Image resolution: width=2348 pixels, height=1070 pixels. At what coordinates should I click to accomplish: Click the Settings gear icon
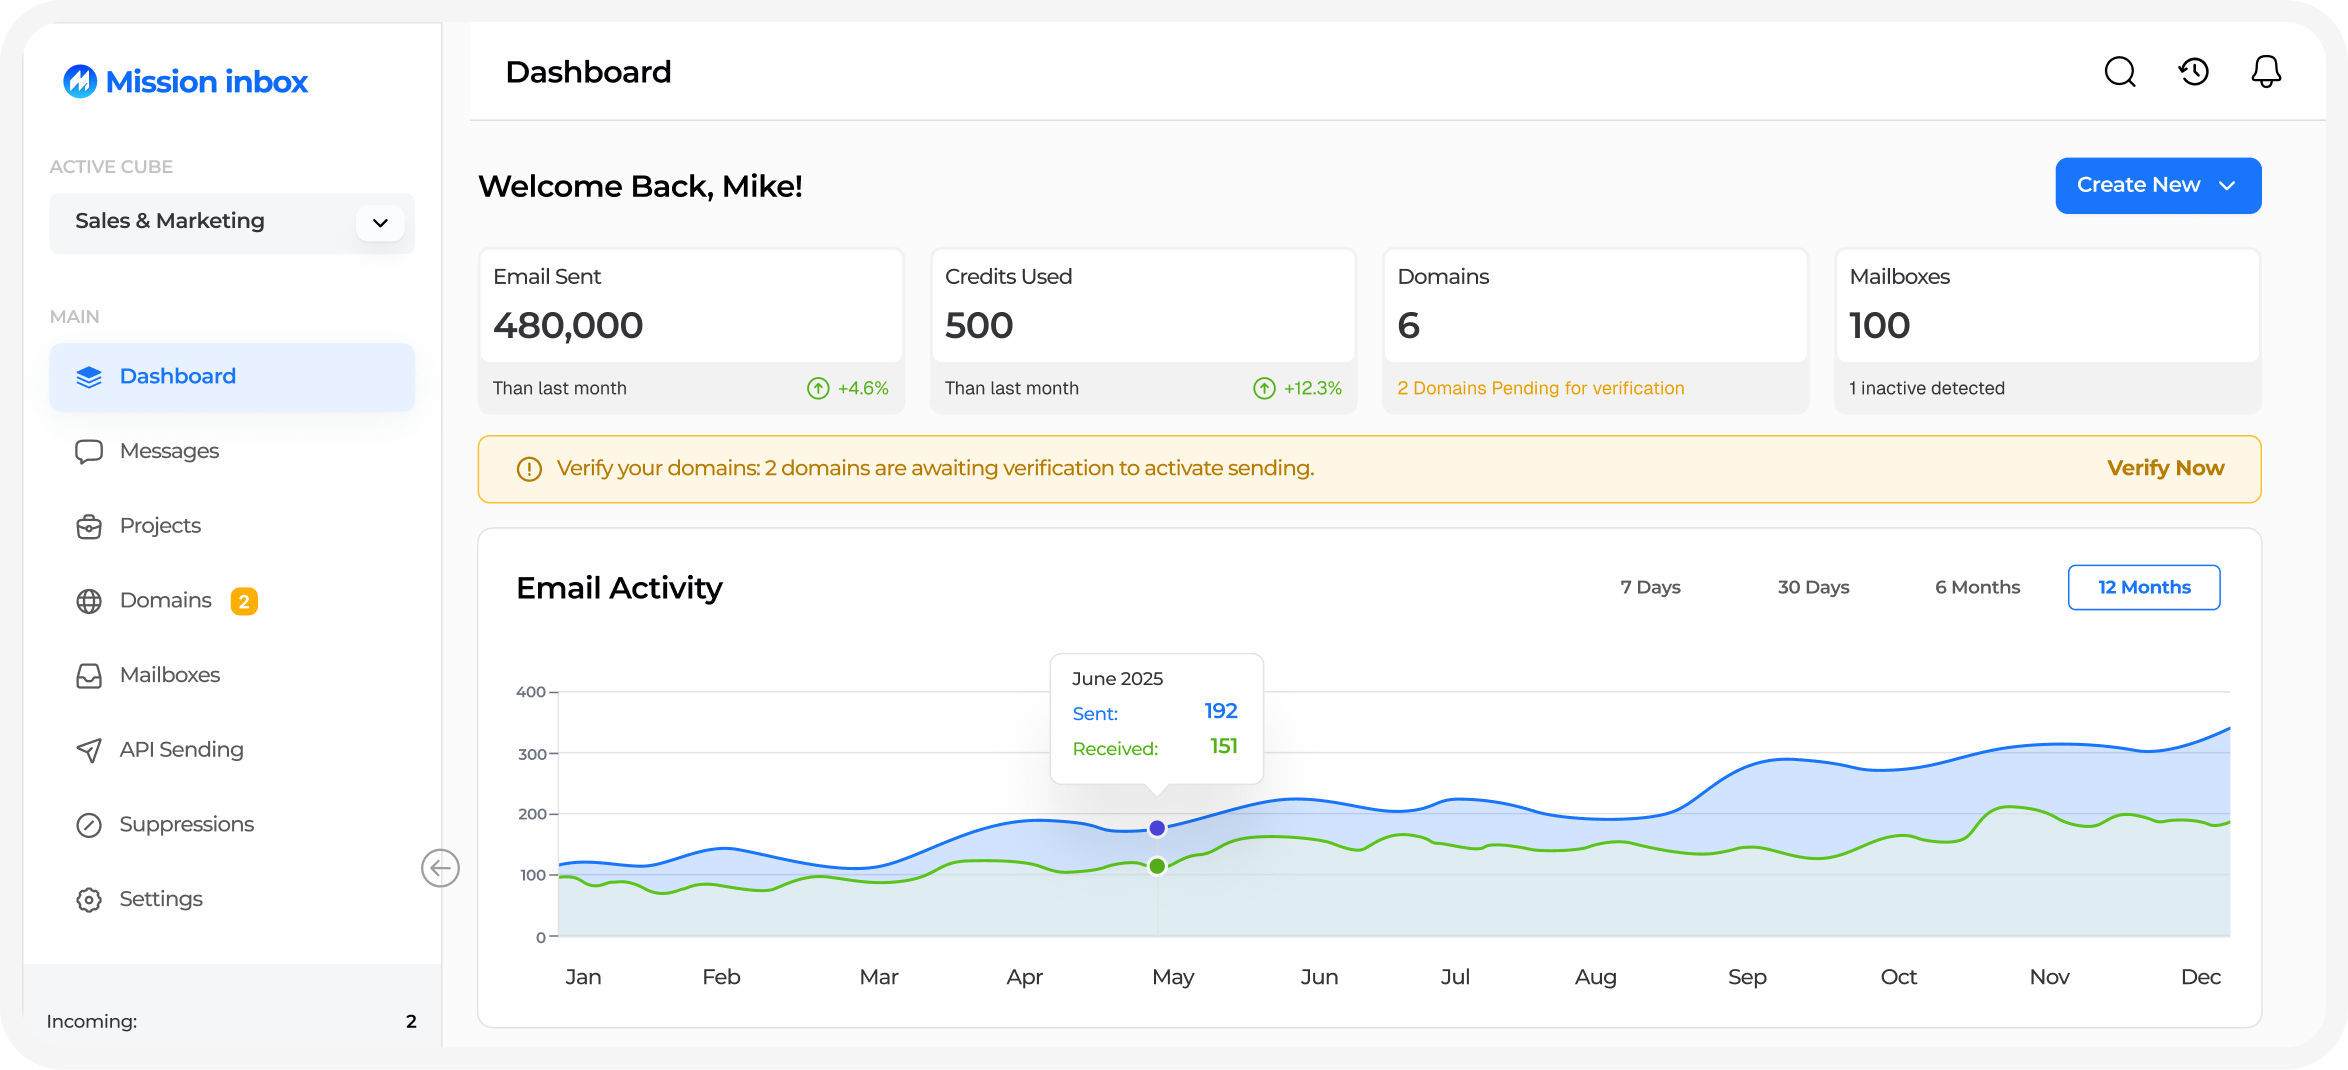coord(90,899)
